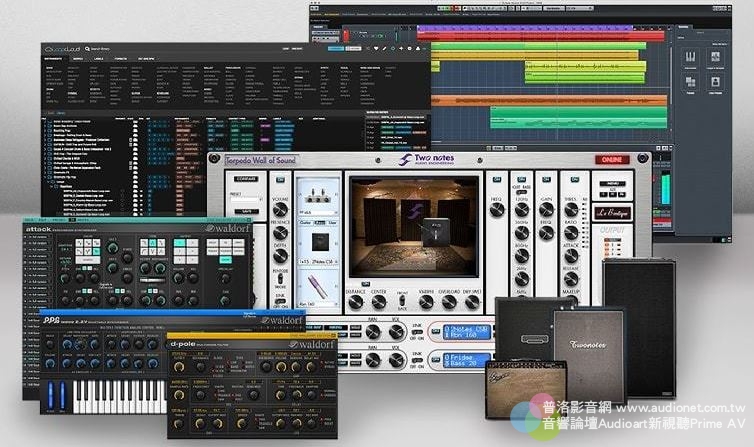
Task: Click the RESONANCE knob in Waldorf d-pole
Action: pyautogui.click(x=201, y=367)
